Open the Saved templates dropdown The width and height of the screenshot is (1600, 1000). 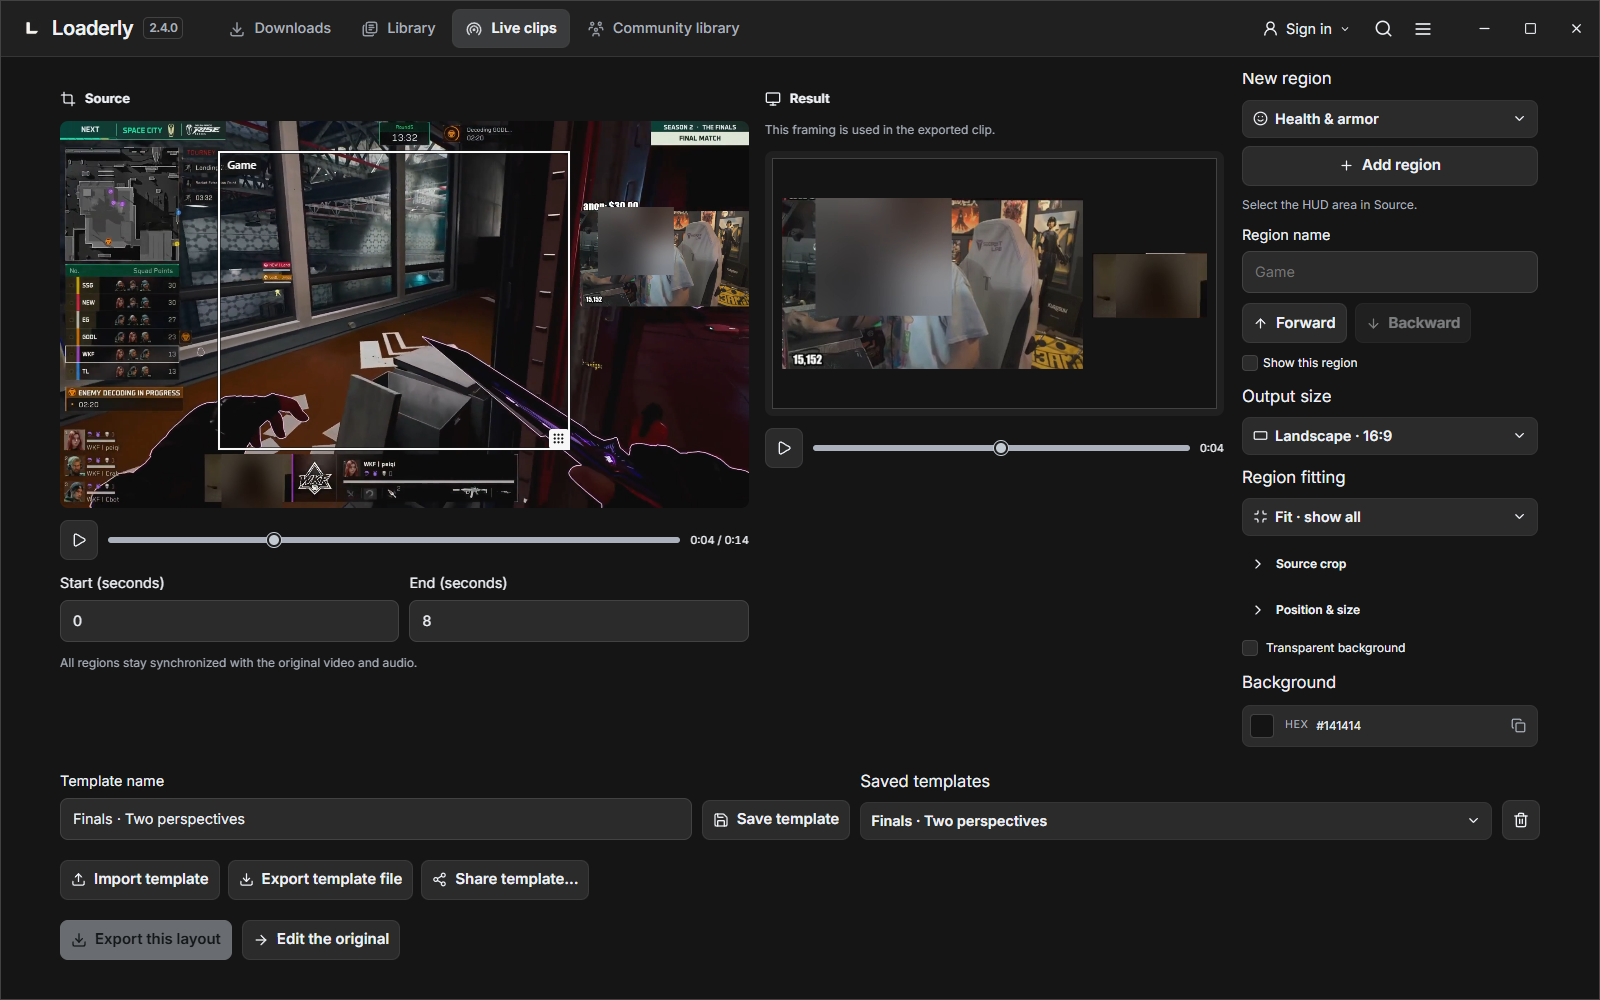(x=1176, y=820)
